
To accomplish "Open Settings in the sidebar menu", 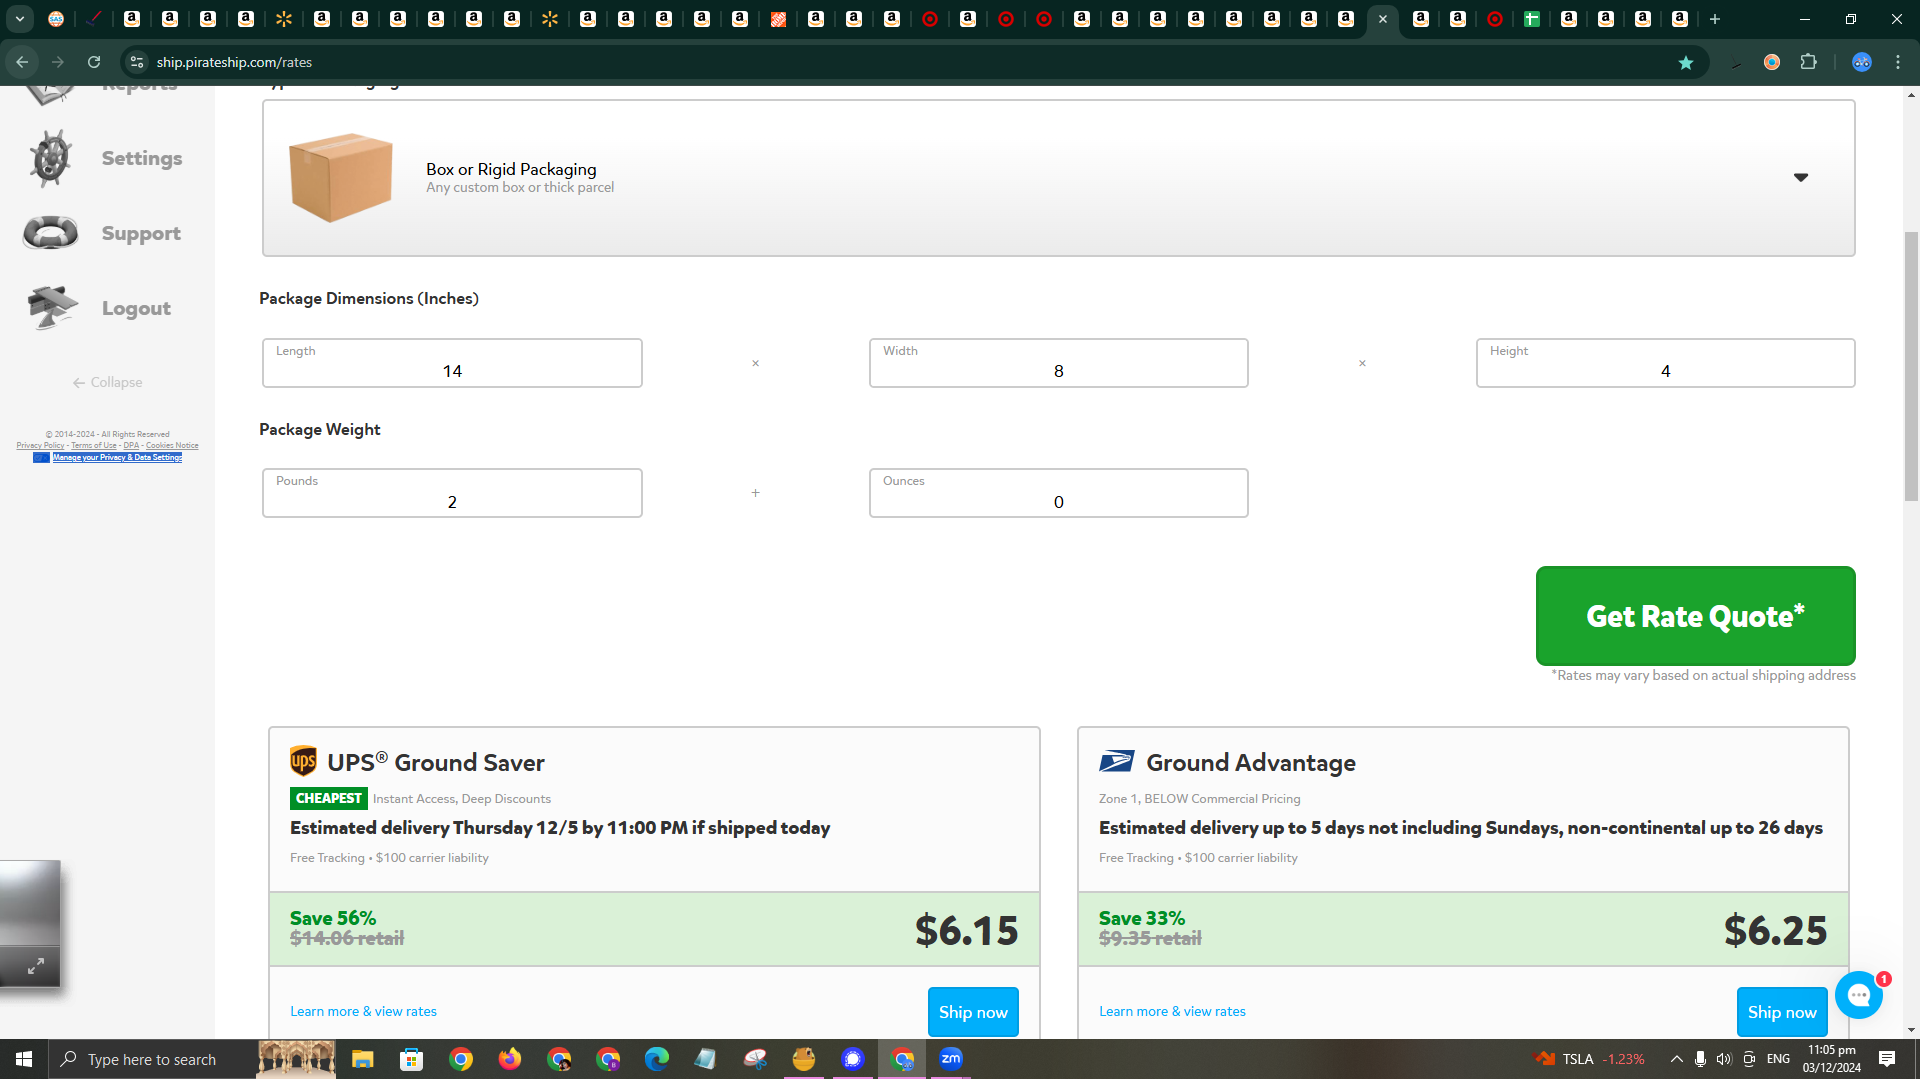I will pos(142,158).
